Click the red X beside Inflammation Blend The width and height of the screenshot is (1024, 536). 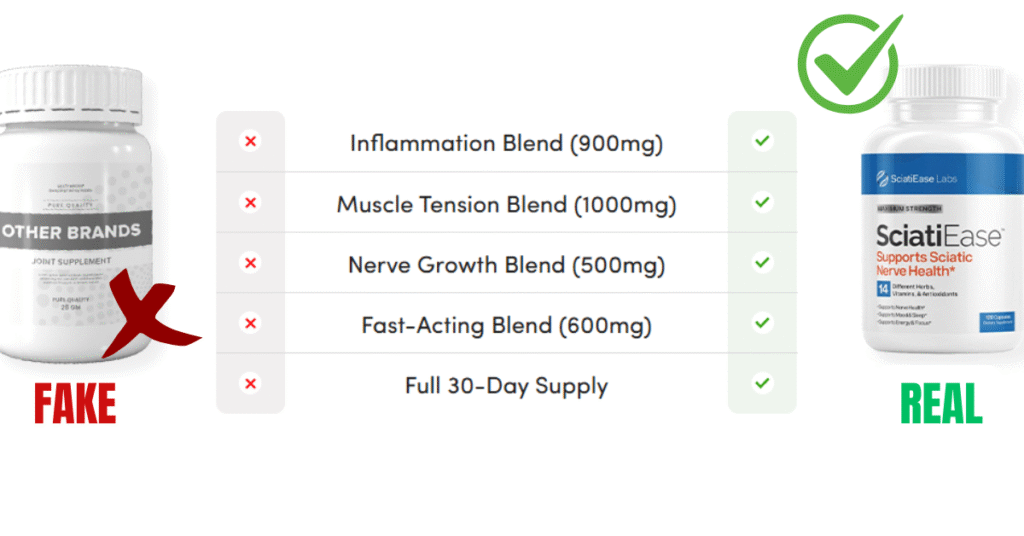[x=250, y=141]
